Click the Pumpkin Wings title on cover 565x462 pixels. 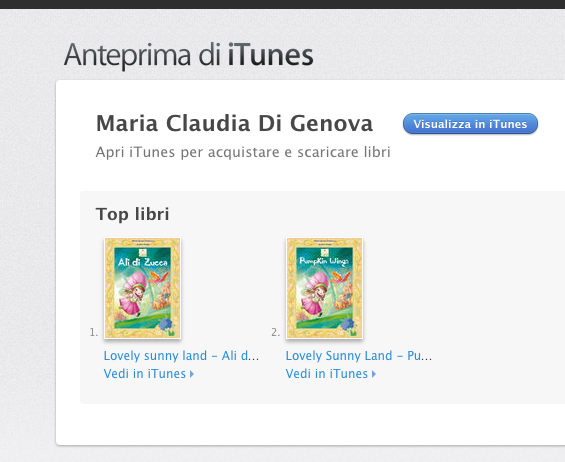point(324,261)
